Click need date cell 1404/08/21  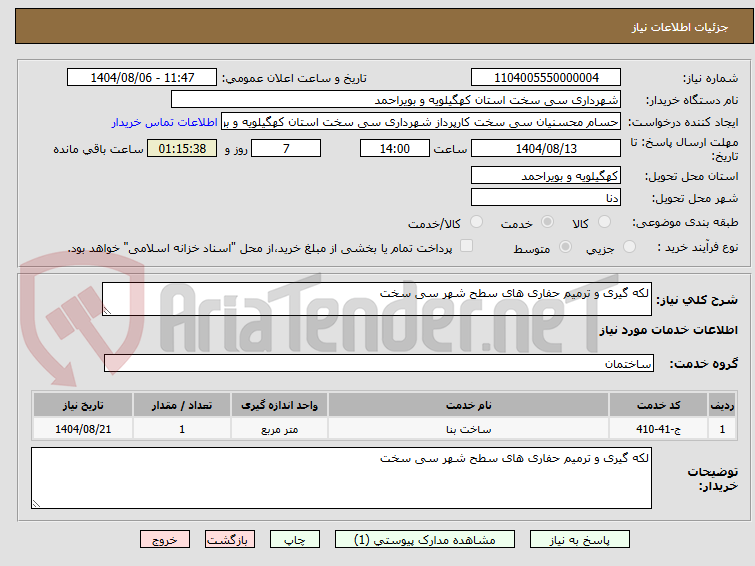click(83, 429)
